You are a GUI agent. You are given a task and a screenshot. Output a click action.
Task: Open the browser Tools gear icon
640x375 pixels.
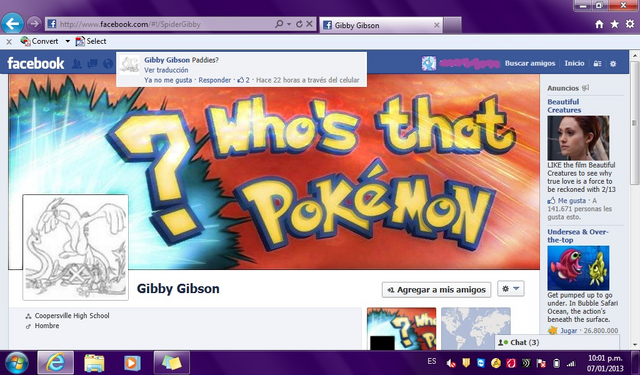click(x=630, y=24)
